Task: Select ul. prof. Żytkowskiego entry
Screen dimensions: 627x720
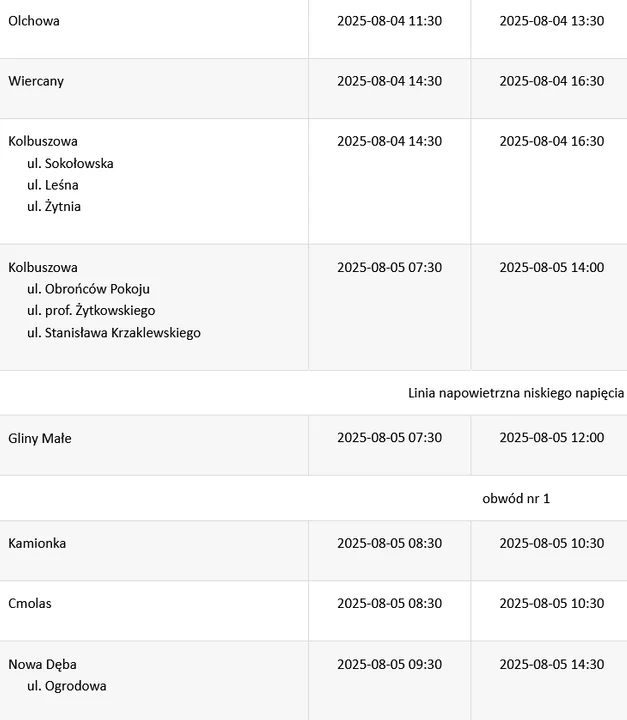Action: 91,310
